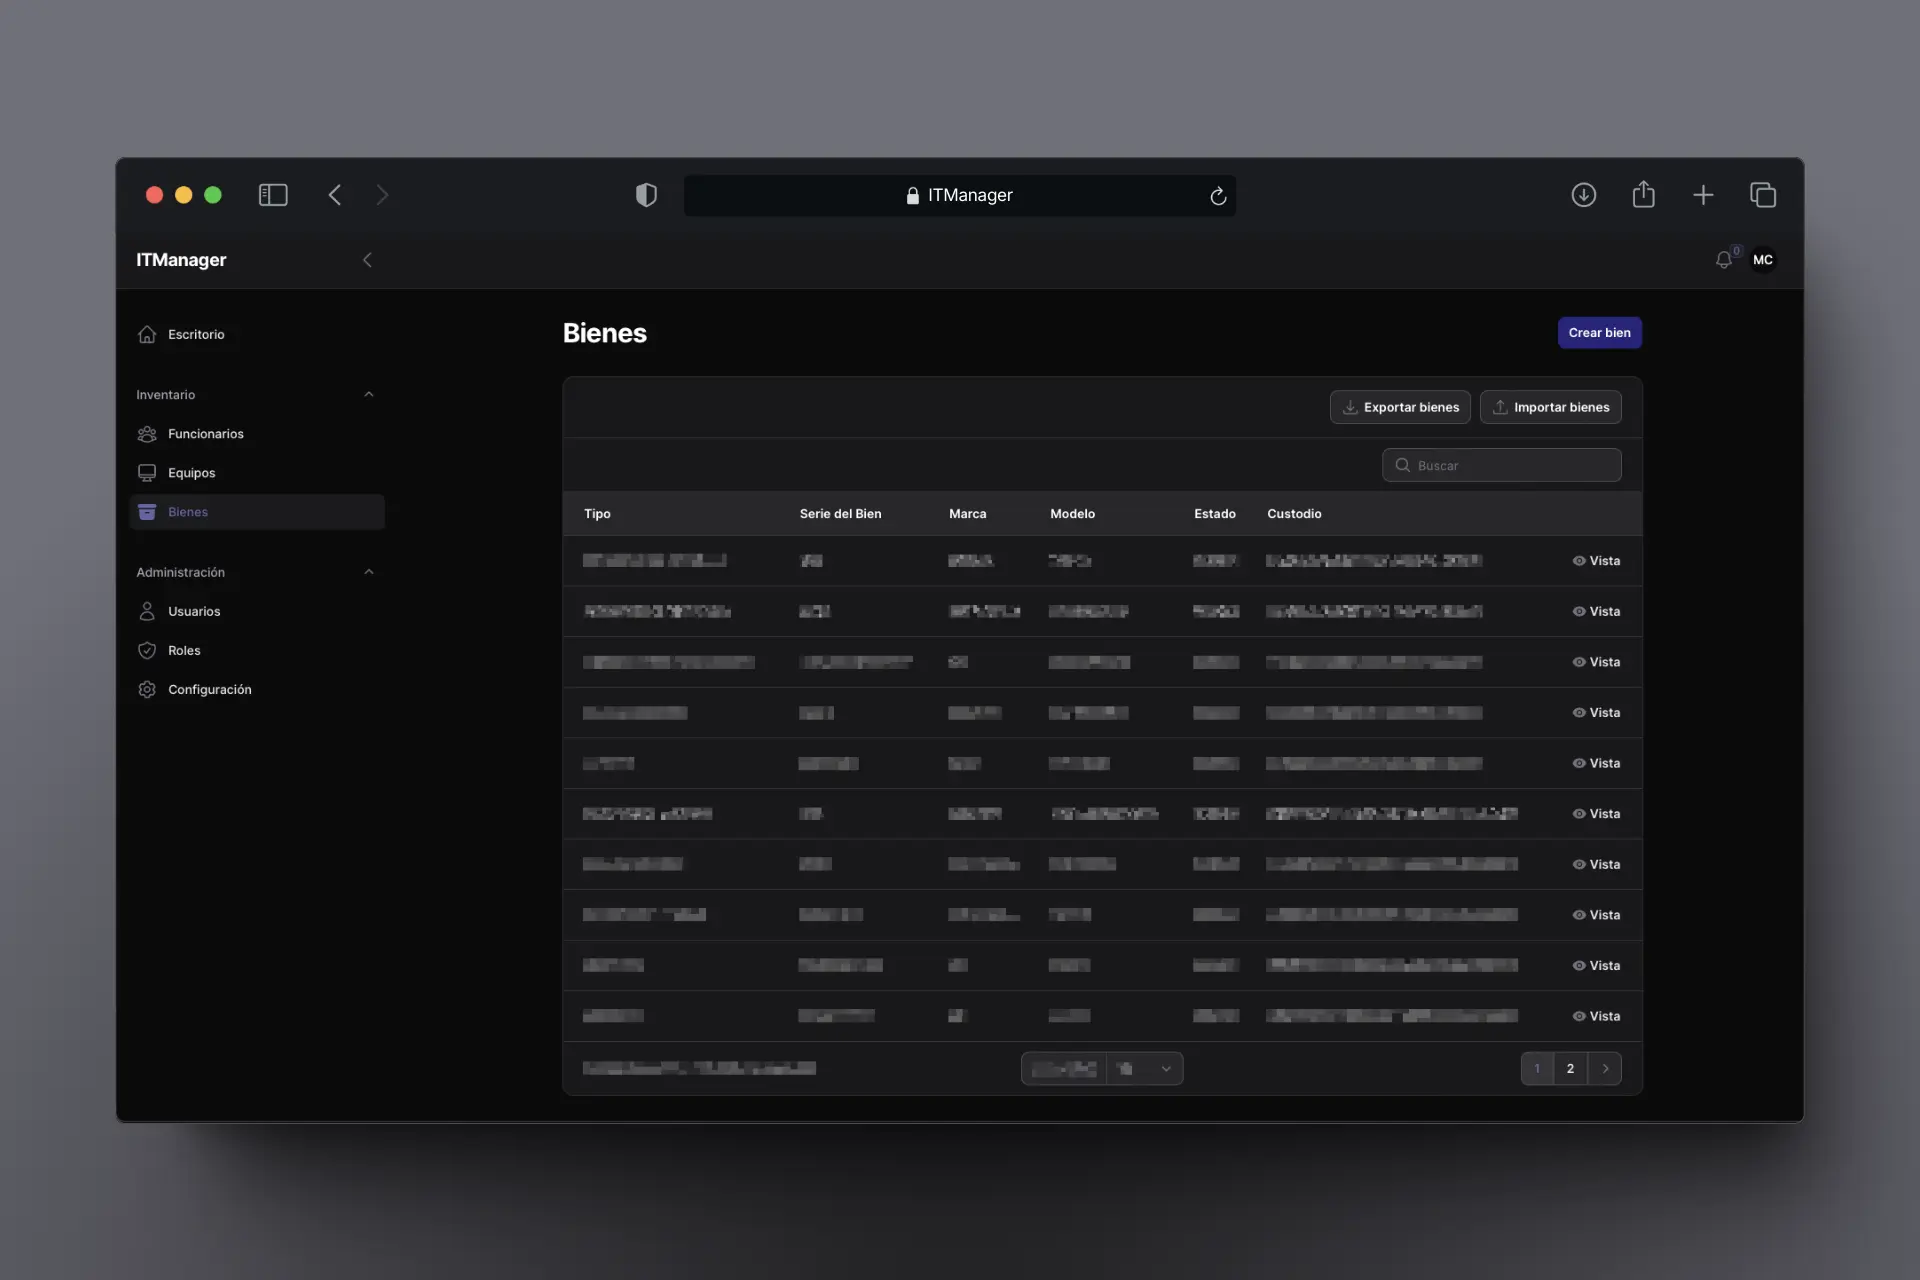Click the Safari sidebar toggle icon

point(273,195)
